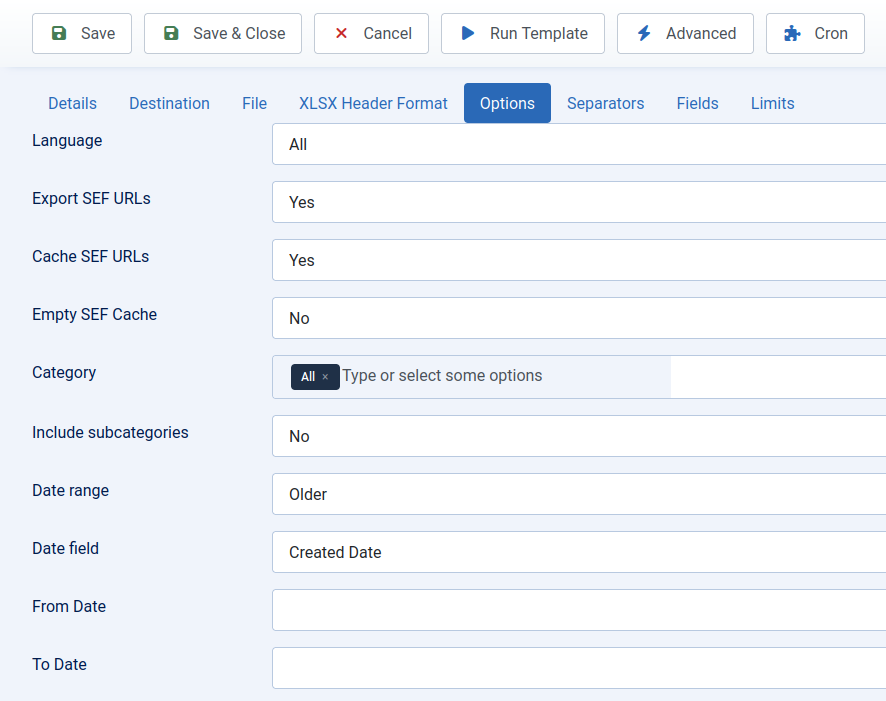This screenshot has height=701, width=886.
Task: Click the Run Template play icon
Action: pos(467,33)
